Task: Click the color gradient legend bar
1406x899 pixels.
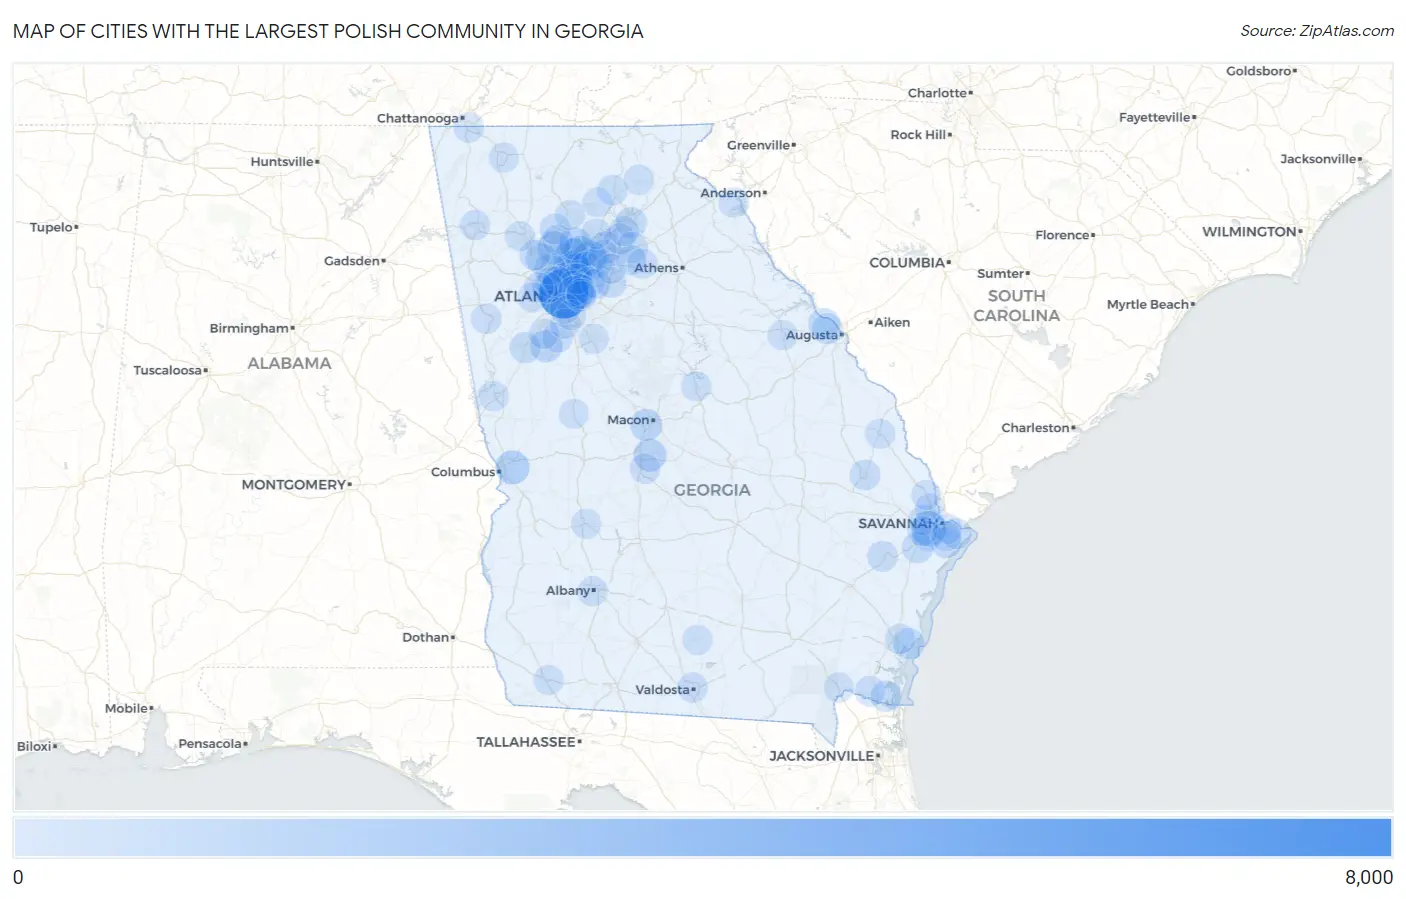Action: pyautogui.click(x=702, y=838)
